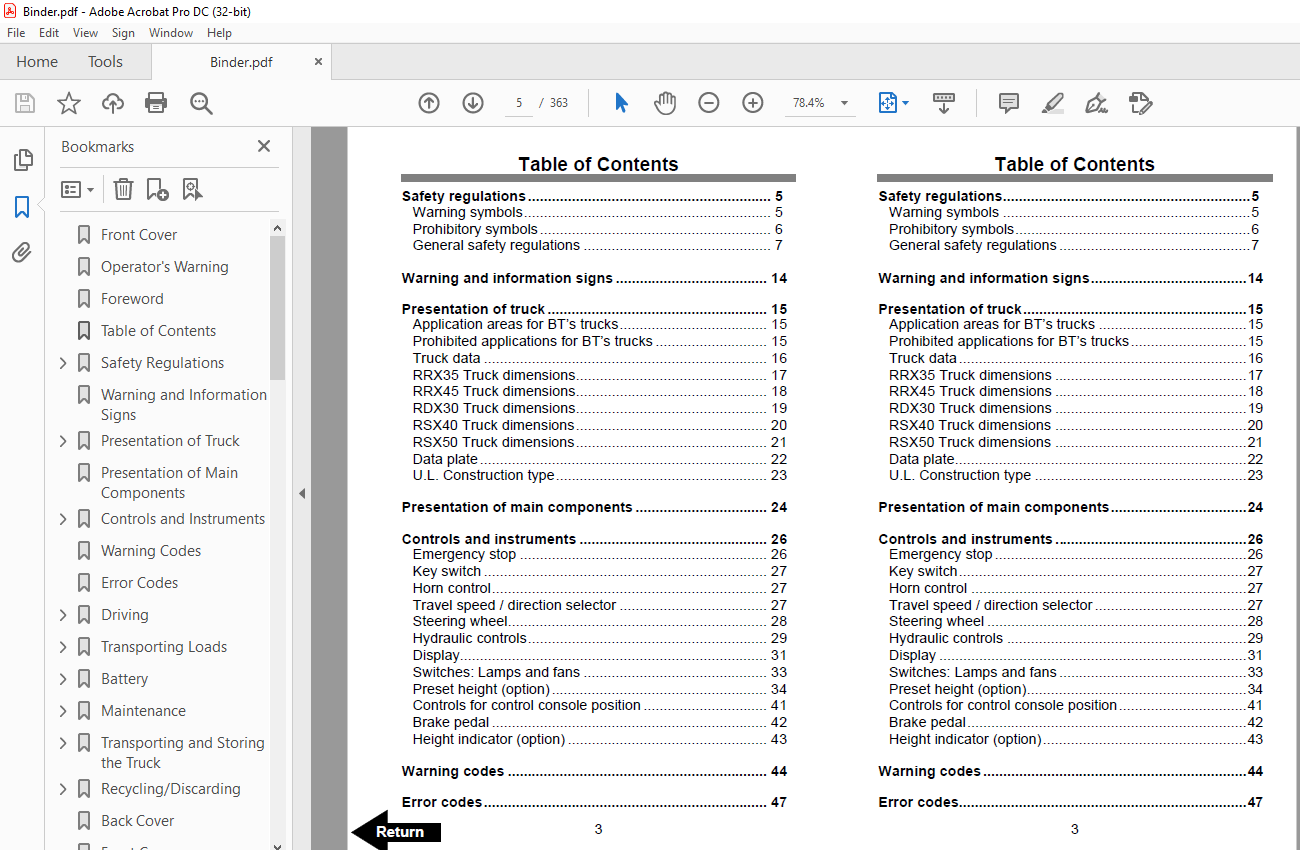Image resolution: width=1300 pixels, height=850 pixels.
Task: Click 'Hydraulic controls' entry in right page
Action: (x=946, y=638)
